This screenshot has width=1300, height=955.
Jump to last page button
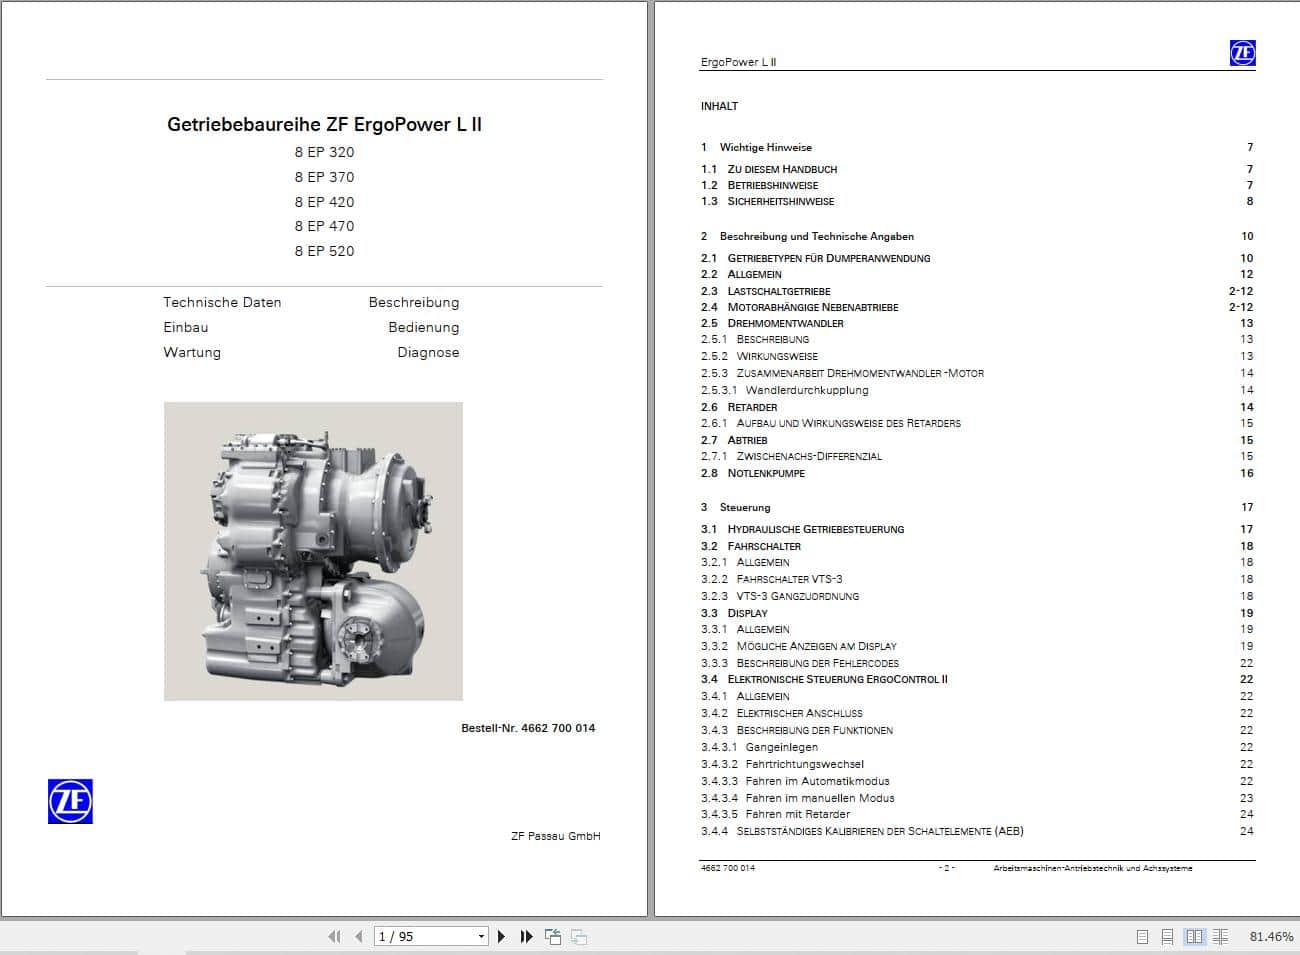pos(527,937)
